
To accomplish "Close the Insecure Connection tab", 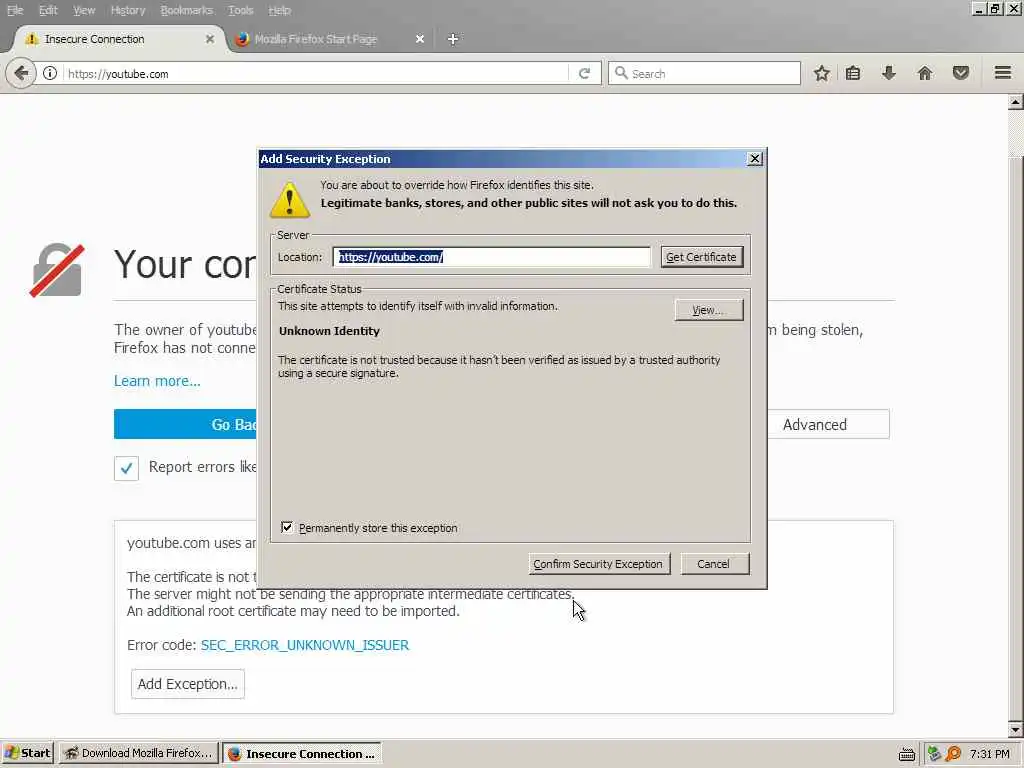I will pyautogui.click(x=210, y=39).
